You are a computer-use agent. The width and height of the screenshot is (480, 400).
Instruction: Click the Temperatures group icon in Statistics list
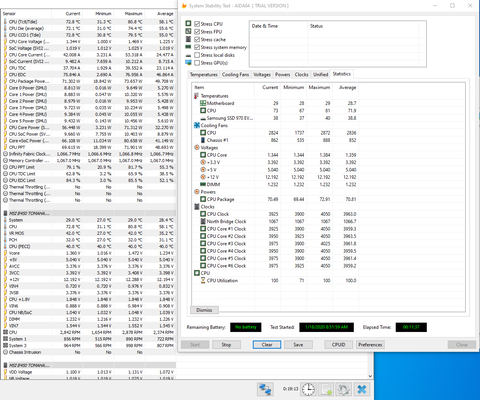click(197, 96)
